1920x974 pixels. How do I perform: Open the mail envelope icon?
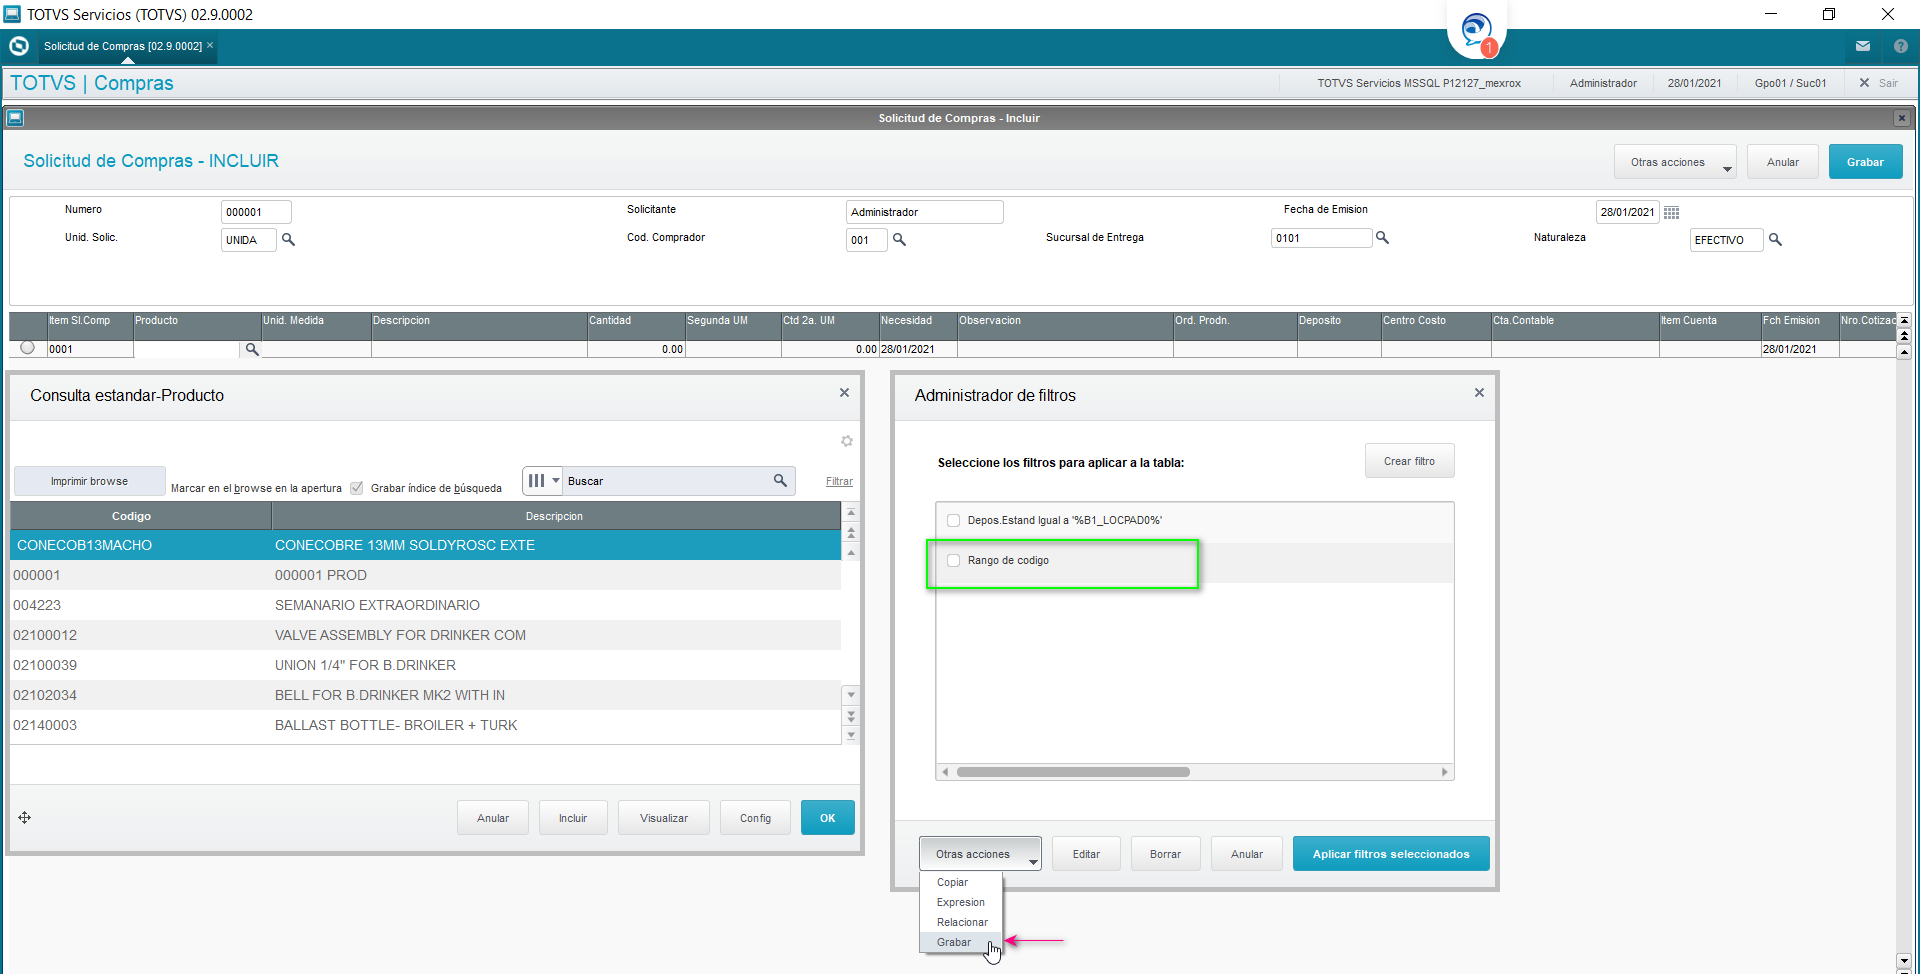click(1863, 46)
